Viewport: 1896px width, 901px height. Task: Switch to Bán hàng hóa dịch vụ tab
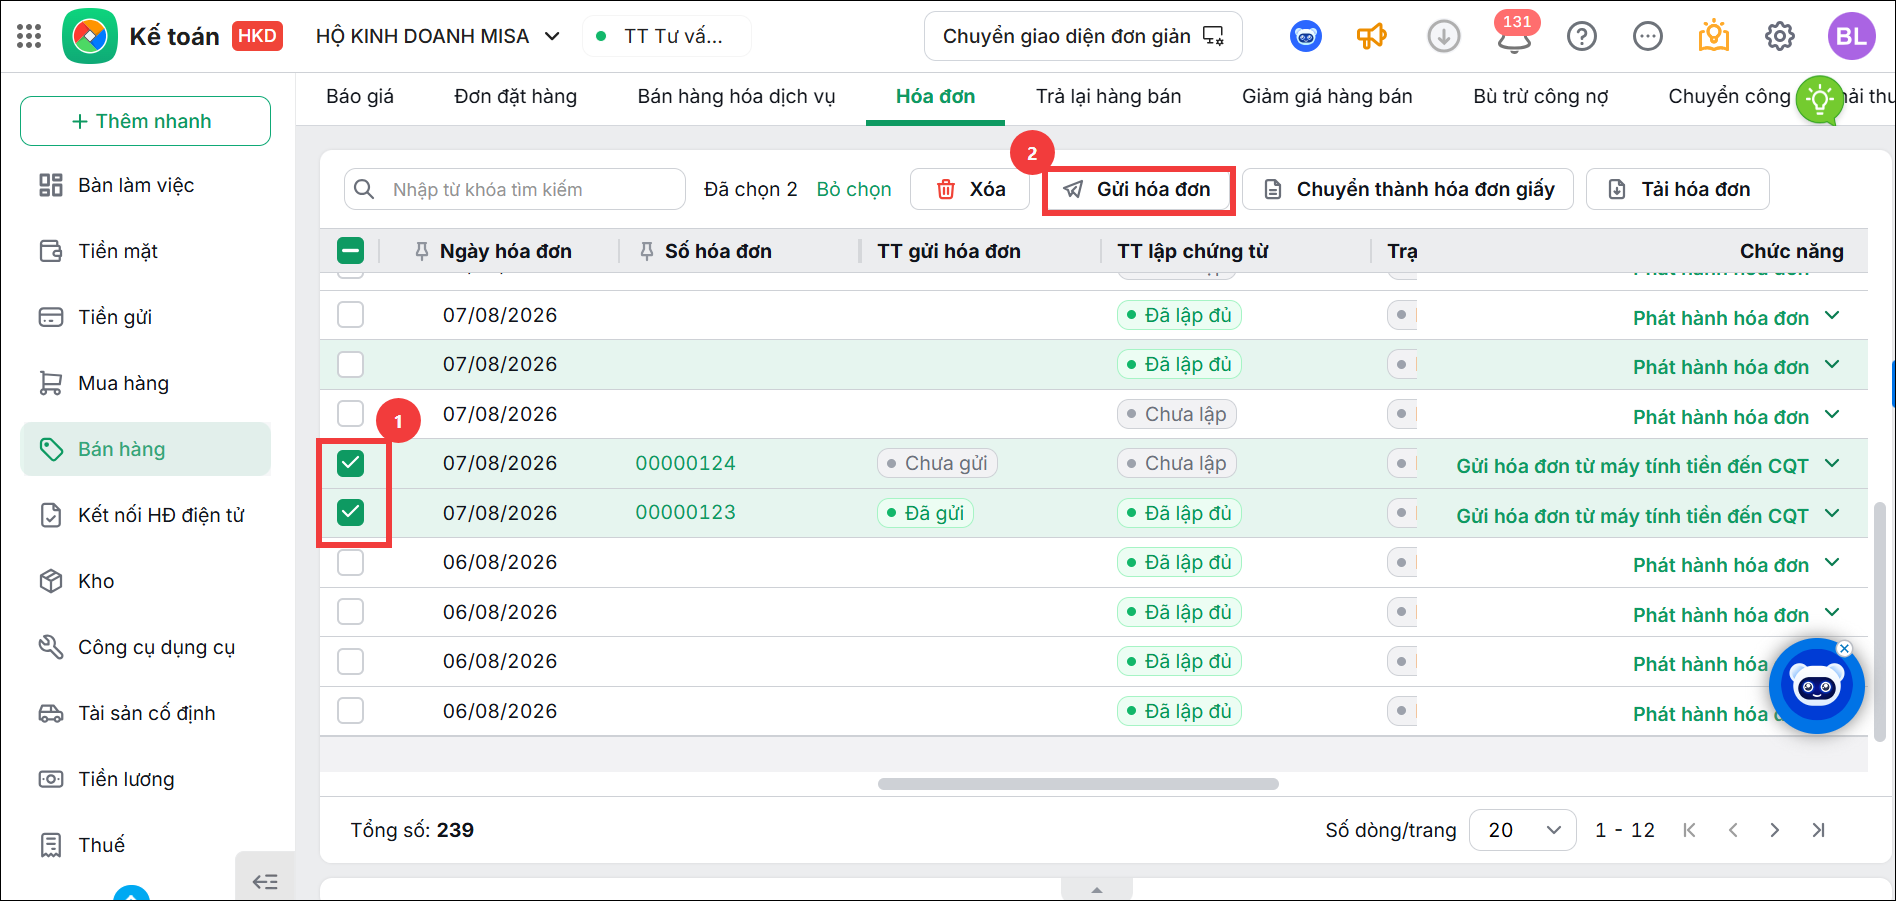[x=736, y=97]
